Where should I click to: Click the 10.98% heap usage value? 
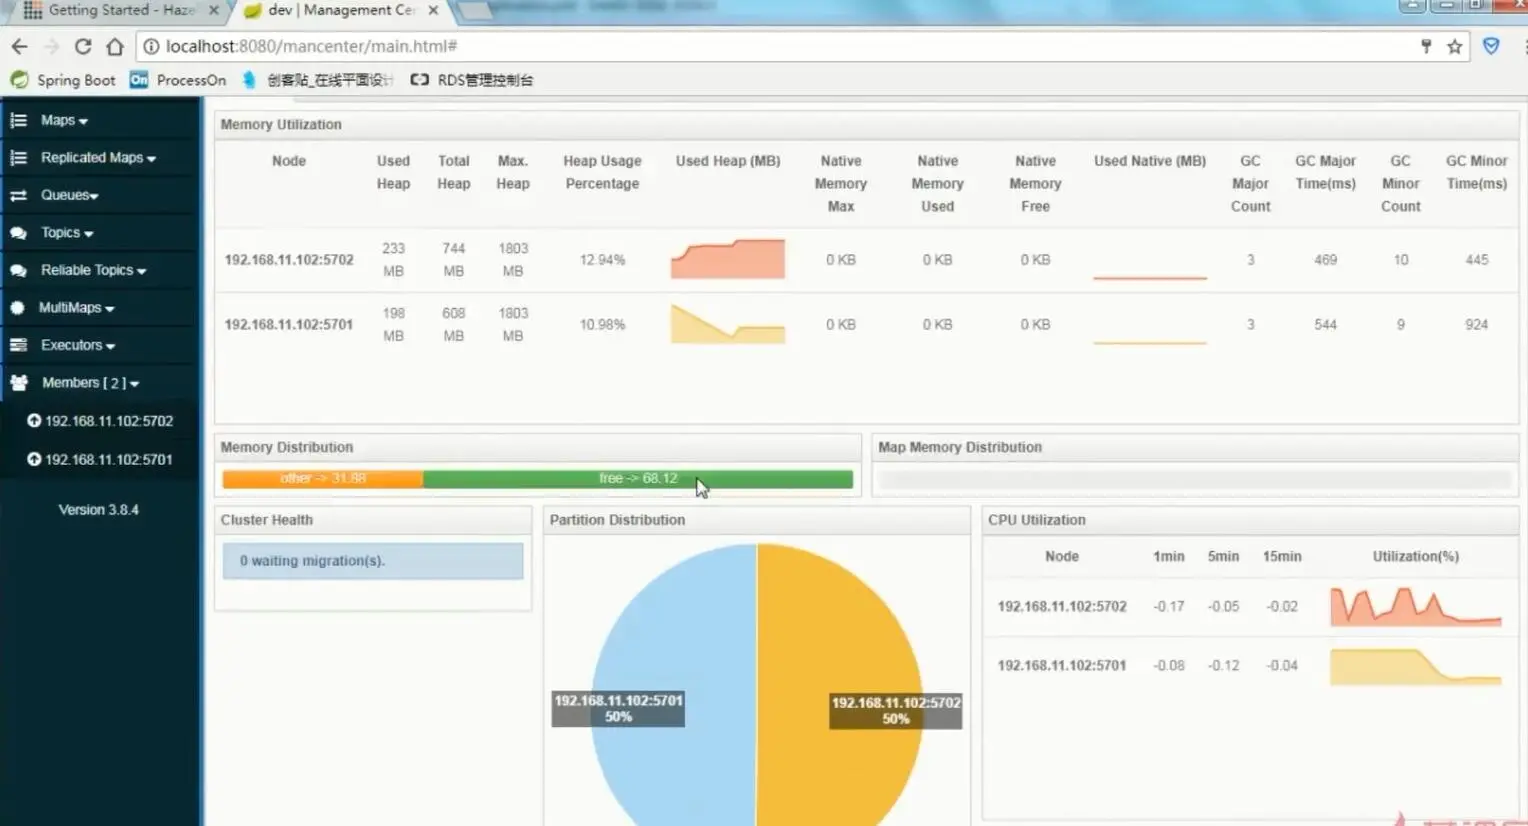(602, 325)
